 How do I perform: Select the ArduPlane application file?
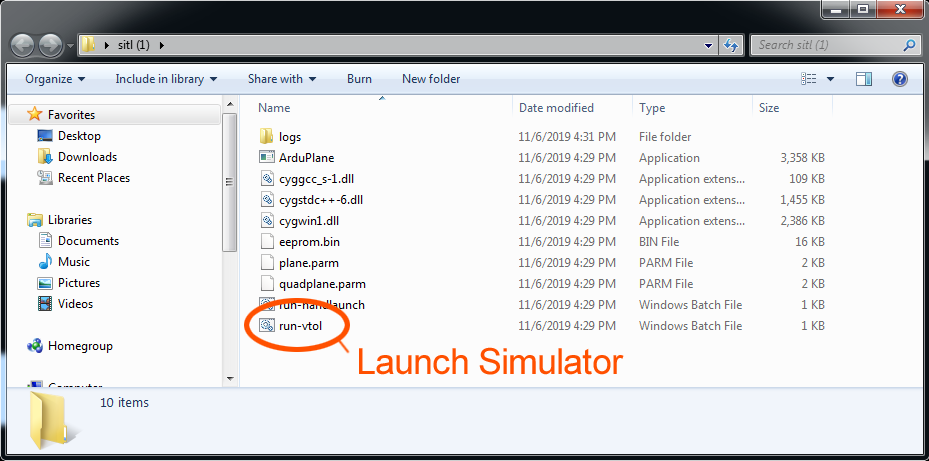point(306,158)
